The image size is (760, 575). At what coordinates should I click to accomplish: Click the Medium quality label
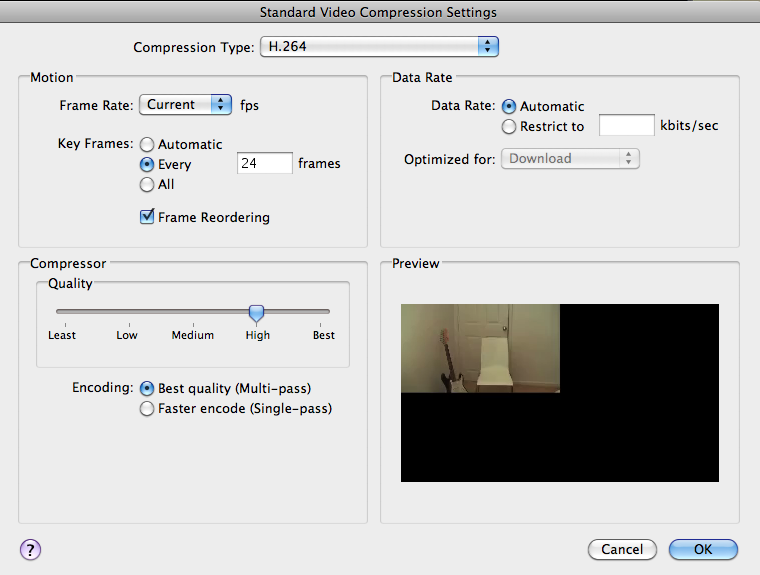(193, 335)
